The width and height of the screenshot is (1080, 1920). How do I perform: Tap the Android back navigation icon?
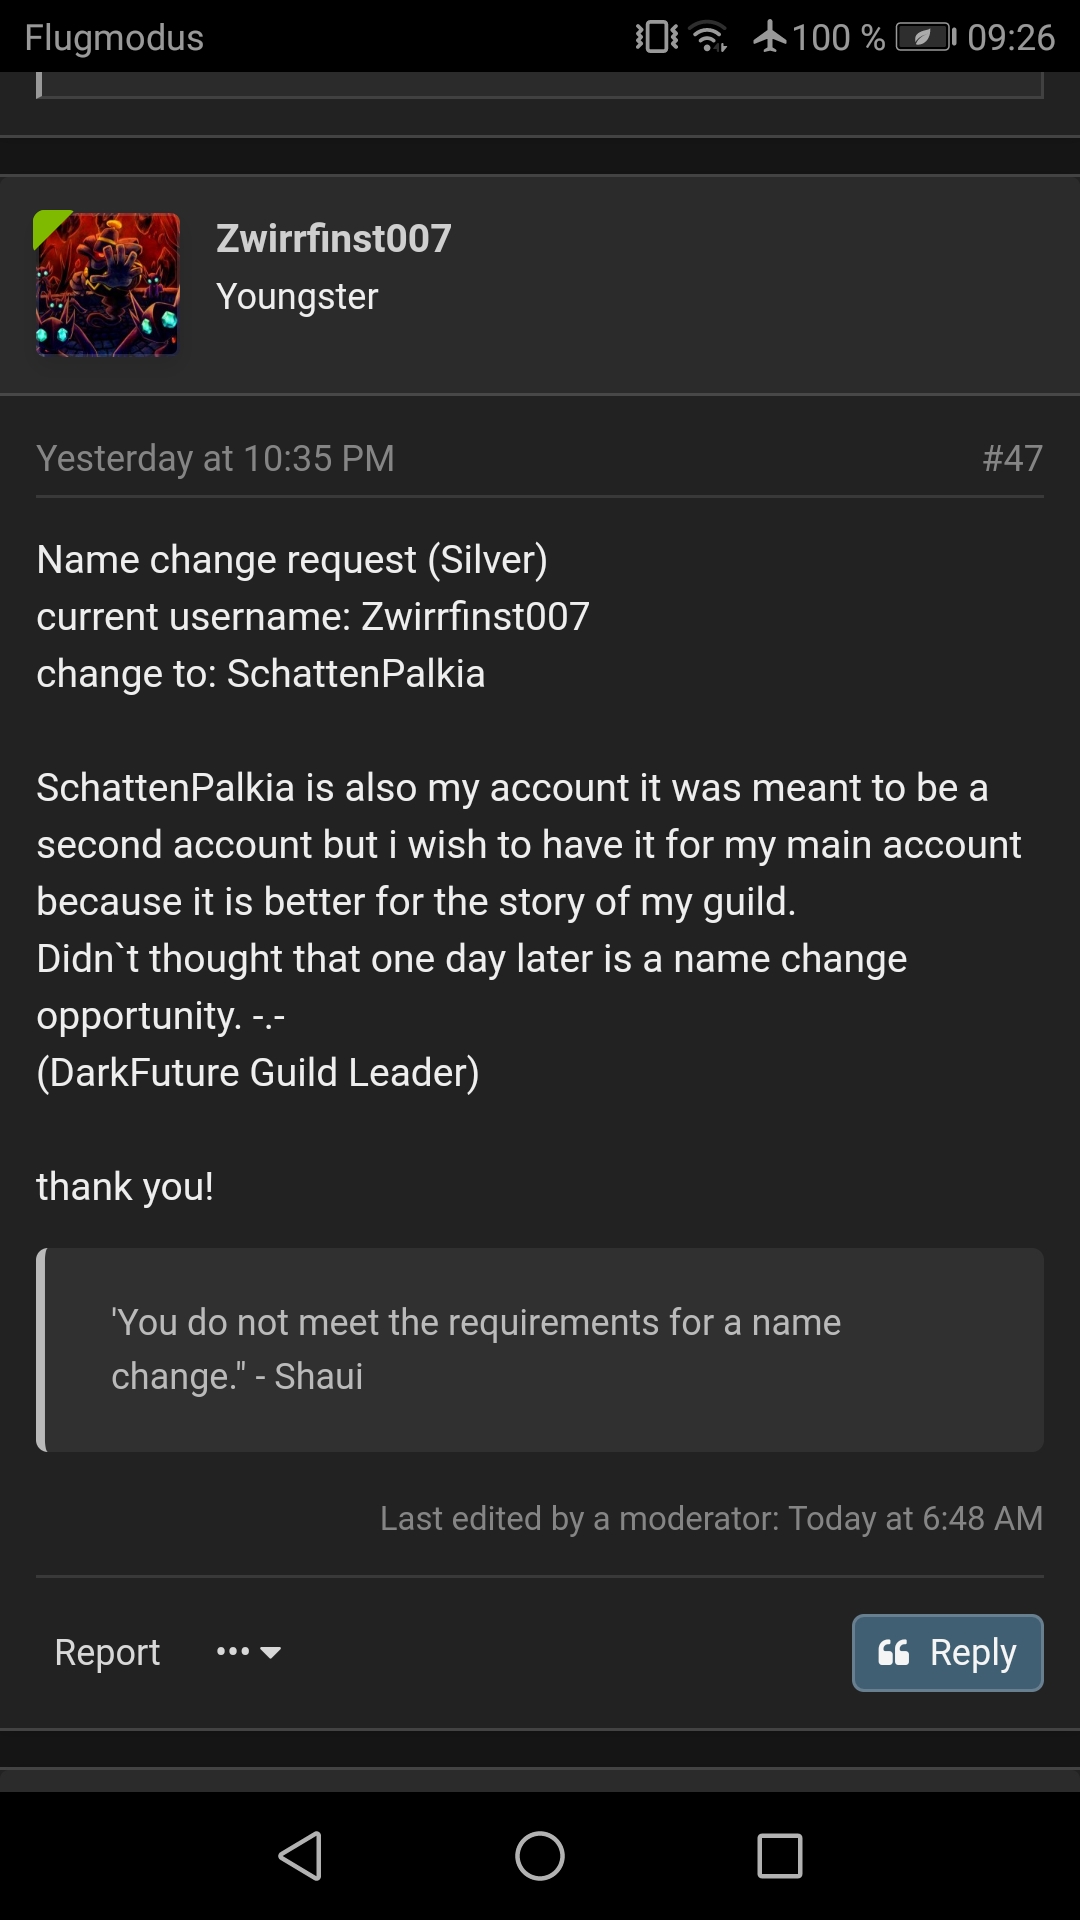[300, 1856]
